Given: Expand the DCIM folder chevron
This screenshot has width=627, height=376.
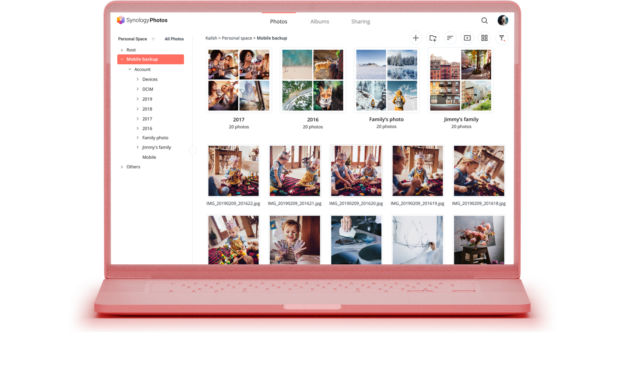Looking at the screenshot, I should (138, 89).
